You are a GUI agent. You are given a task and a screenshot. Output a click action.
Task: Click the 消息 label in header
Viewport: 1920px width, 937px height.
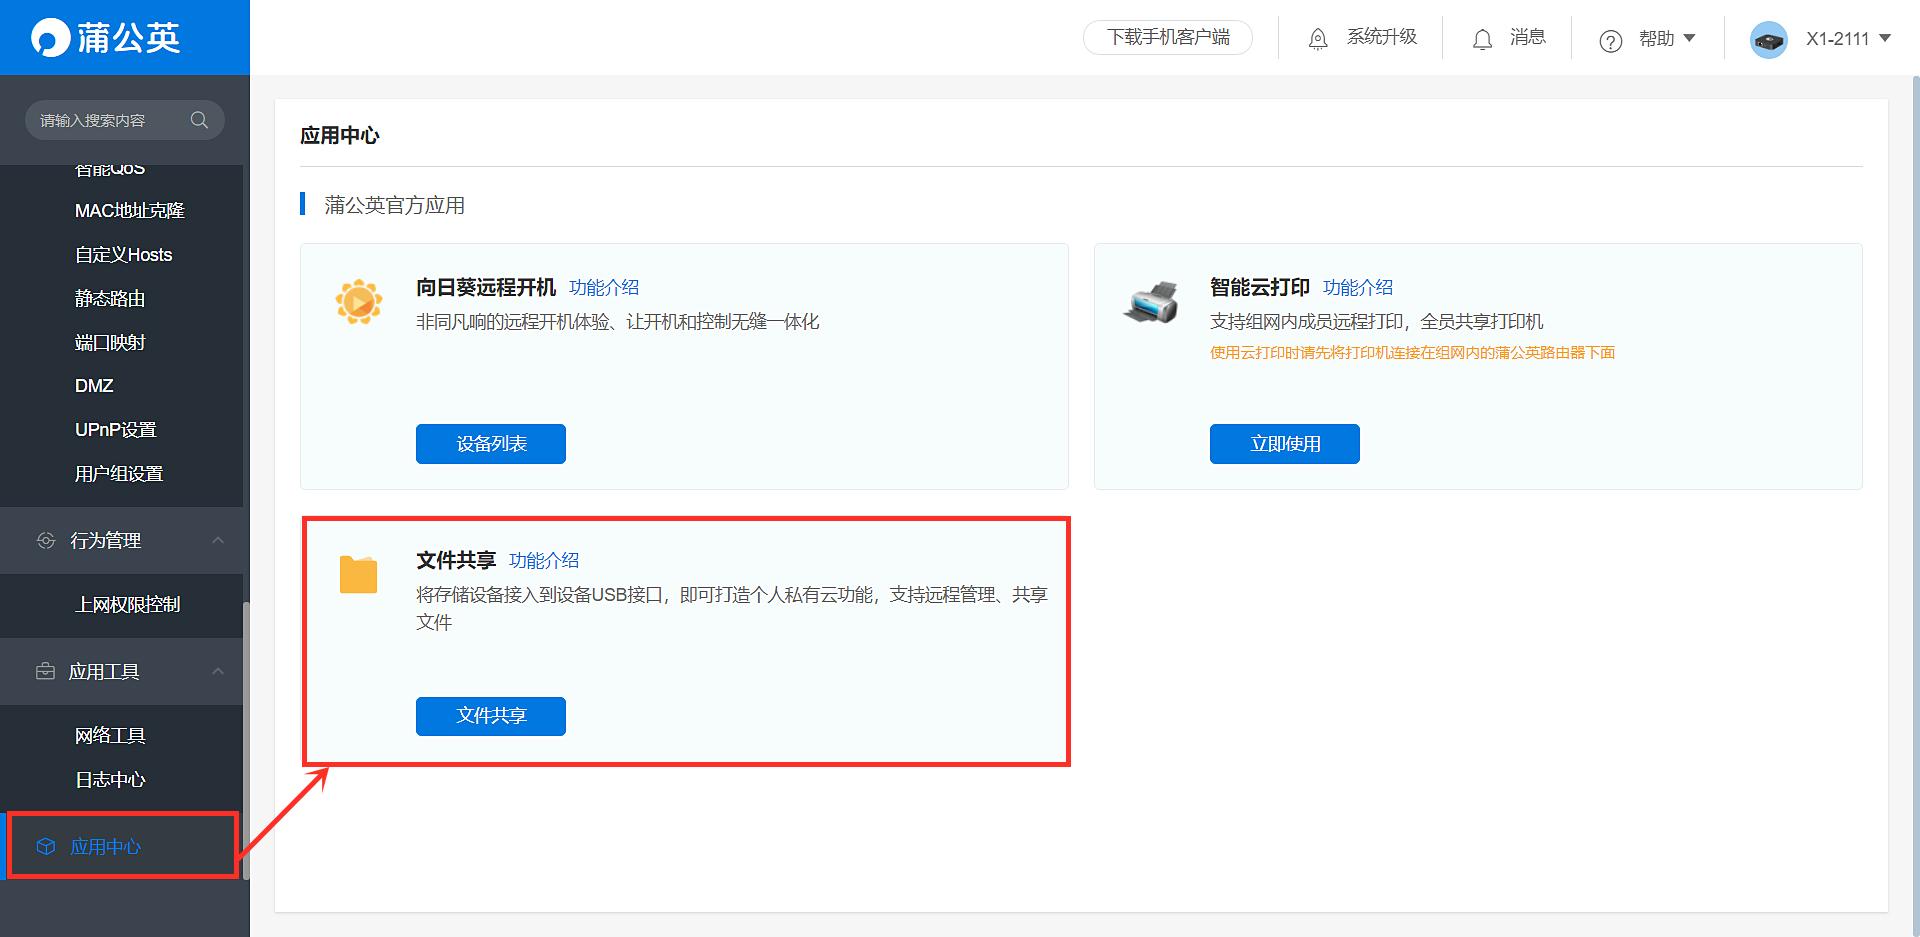click(1528, 37)
